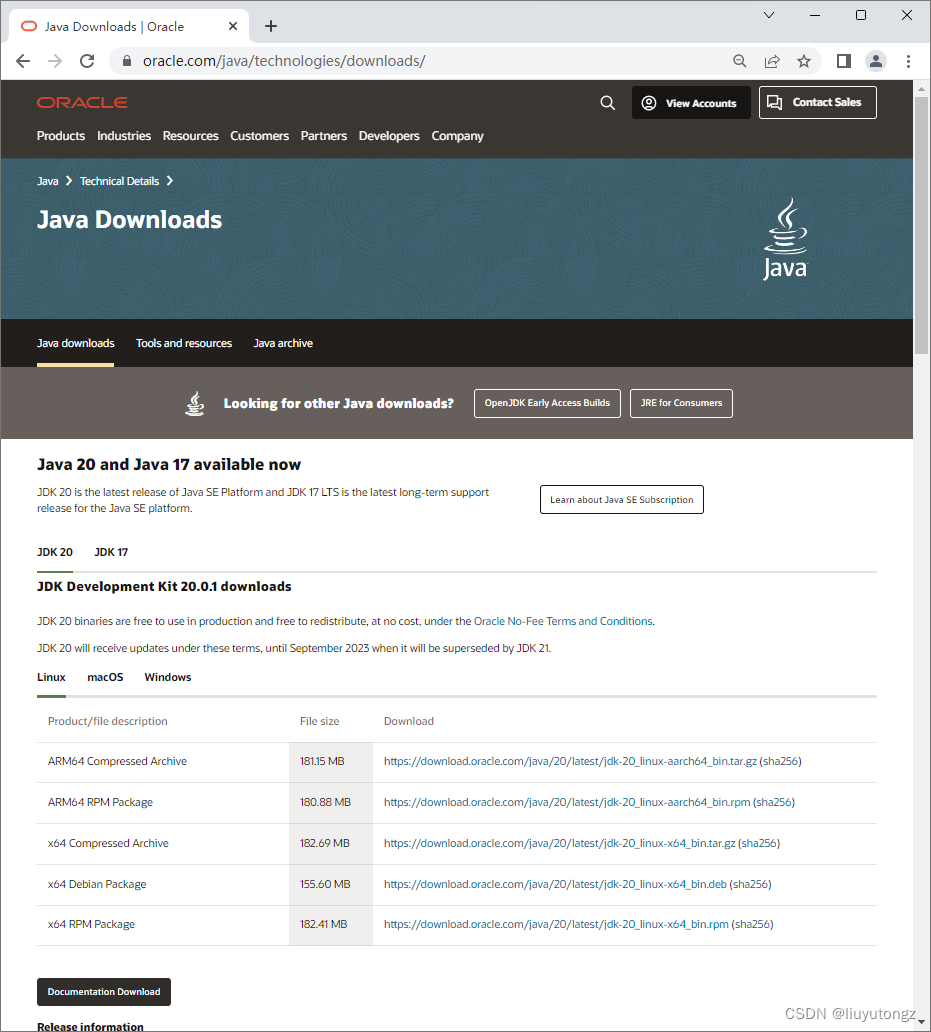Open the zoom magnifier icon in address bar
This screenshot has width=931, height=1032.
tap(740, 61)
